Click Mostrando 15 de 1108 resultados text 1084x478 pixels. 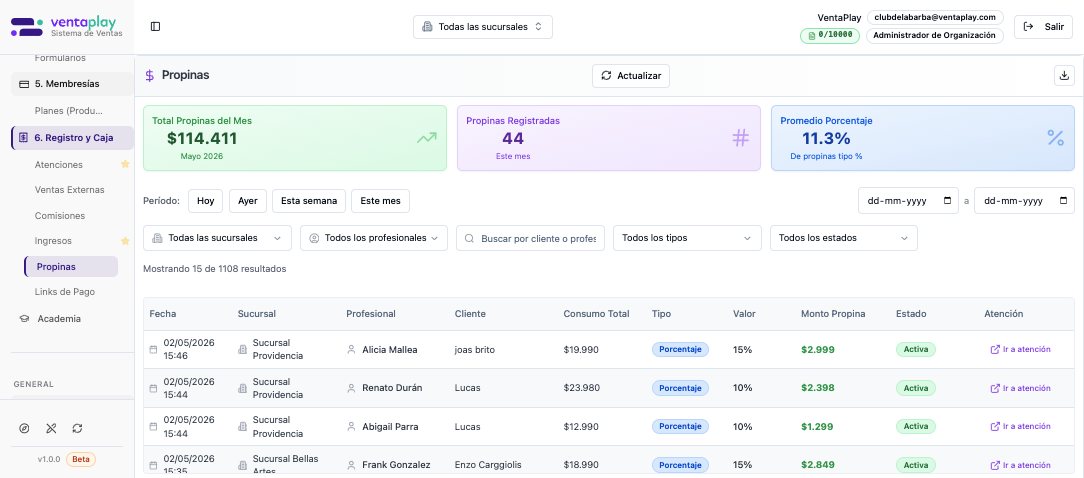pyautogui.click(x=214, y=268)
